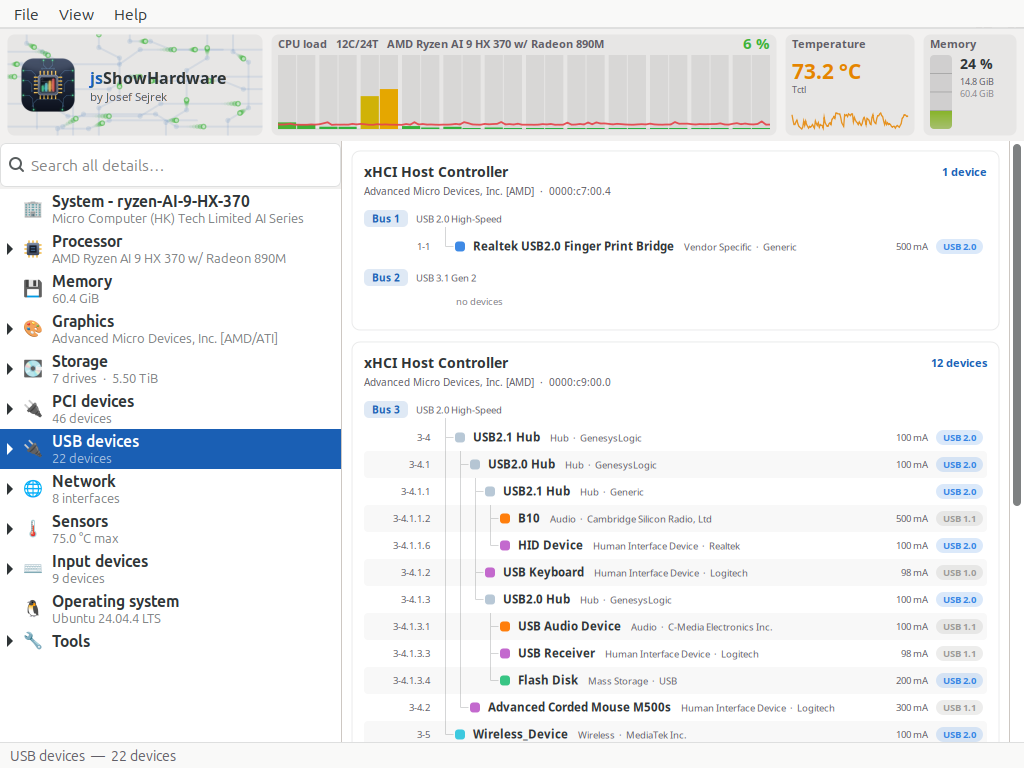Expand the Storage tree node
The width and height of the screenshot is (1024, 768).
point(10,368)
